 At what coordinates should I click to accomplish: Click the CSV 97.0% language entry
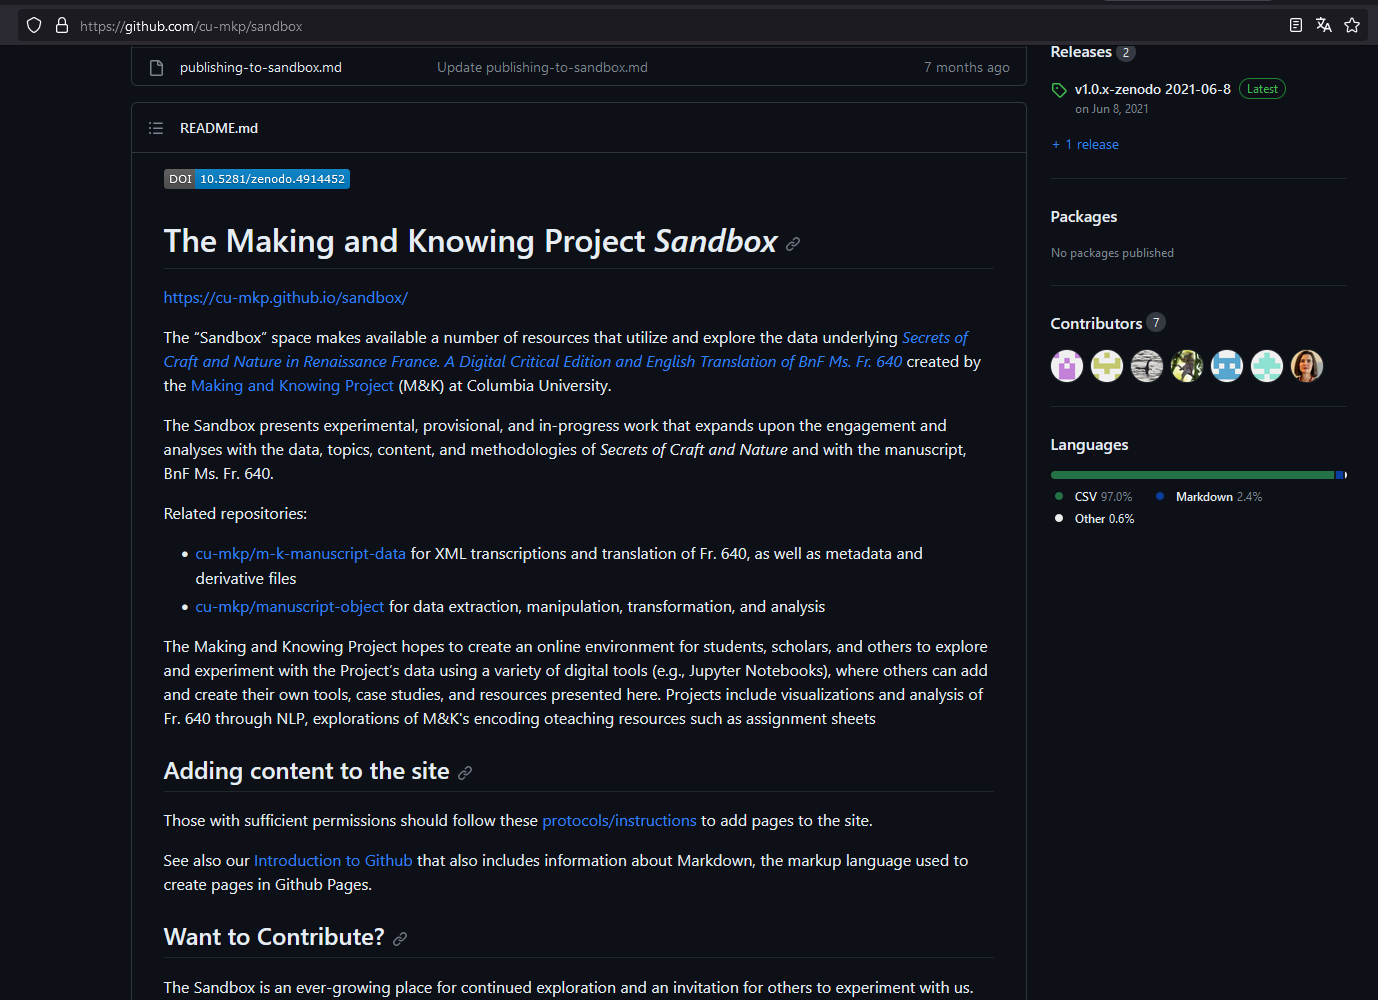1093,497
